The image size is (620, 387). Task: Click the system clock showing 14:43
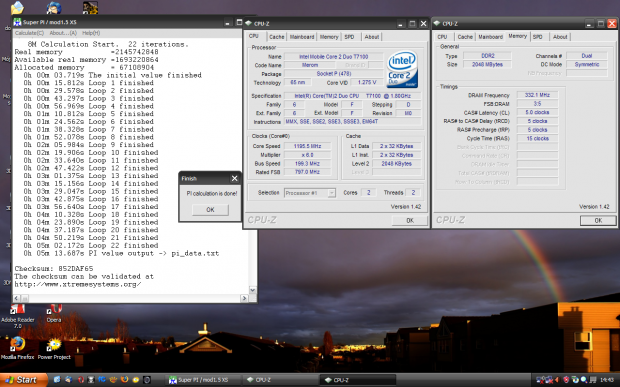coord(607,380)
